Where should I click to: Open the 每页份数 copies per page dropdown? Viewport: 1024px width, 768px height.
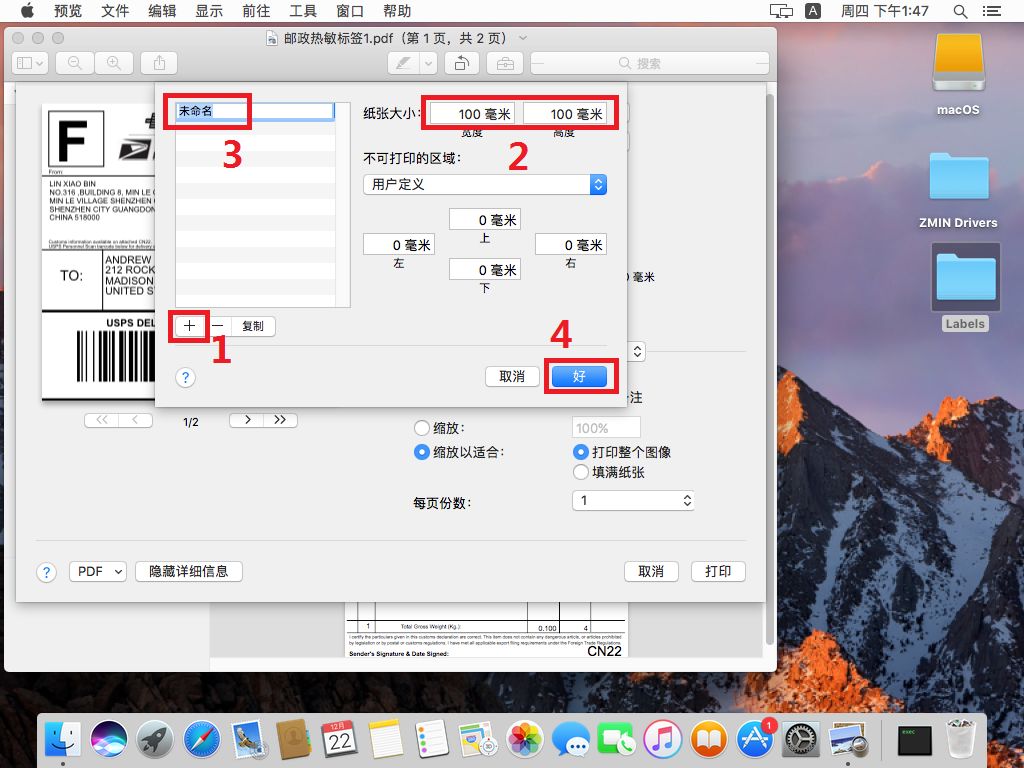(633, 500)
